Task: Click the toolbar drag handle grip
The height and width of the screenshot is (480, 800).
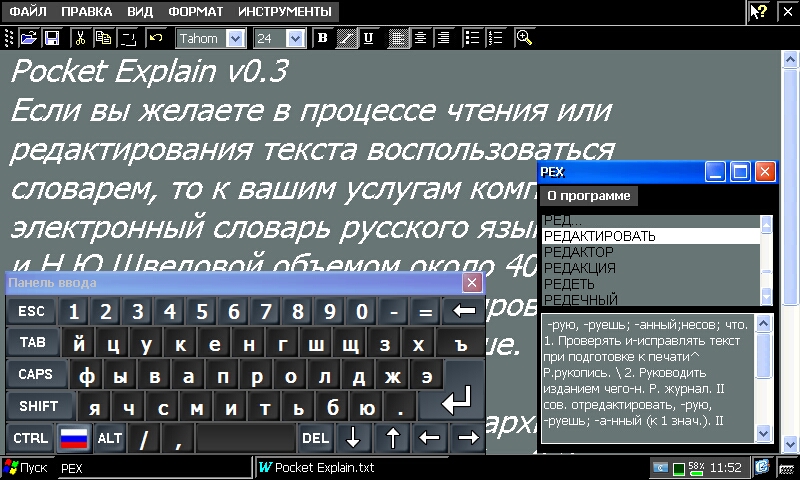Action: (9, 38)
